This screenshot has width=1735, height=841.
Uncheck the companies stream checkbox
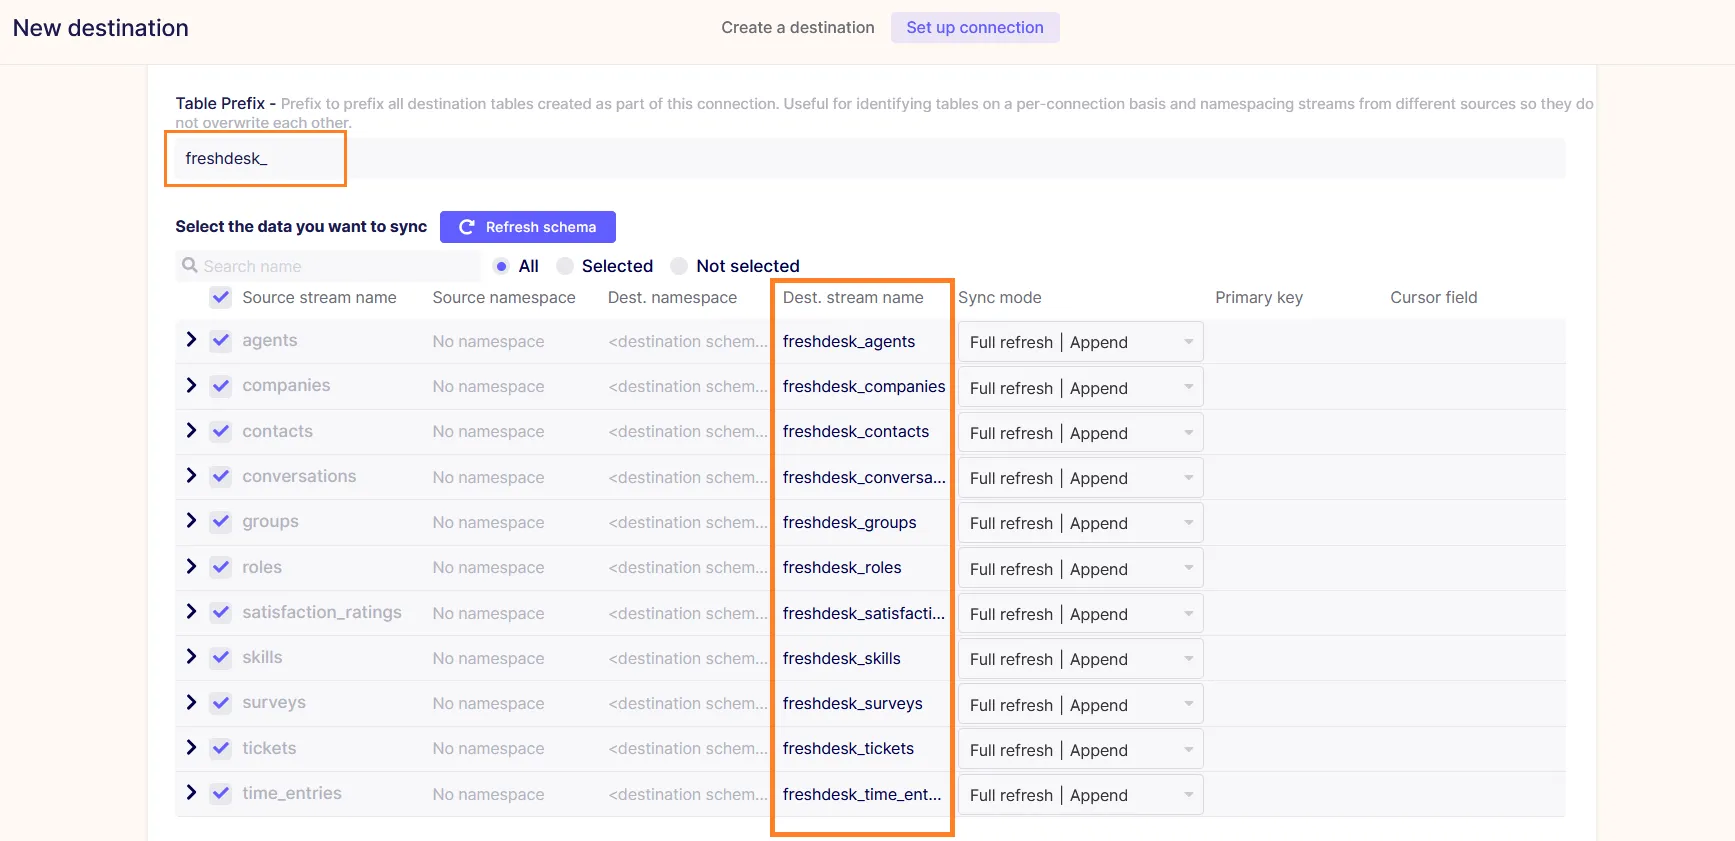click(x=221, y=386)
